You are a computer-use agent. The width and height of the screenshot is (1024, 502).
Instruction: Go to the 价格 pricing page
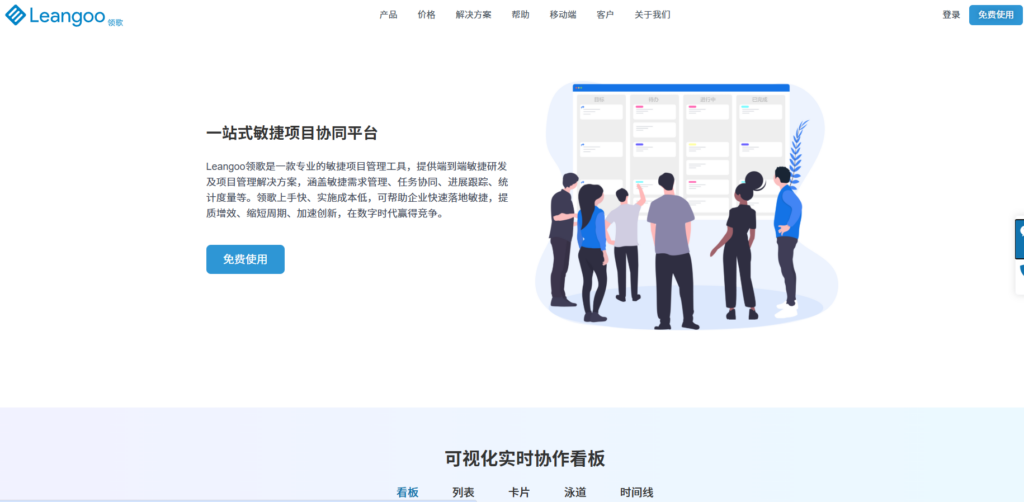pyautogui.click(x=426, y=15)
